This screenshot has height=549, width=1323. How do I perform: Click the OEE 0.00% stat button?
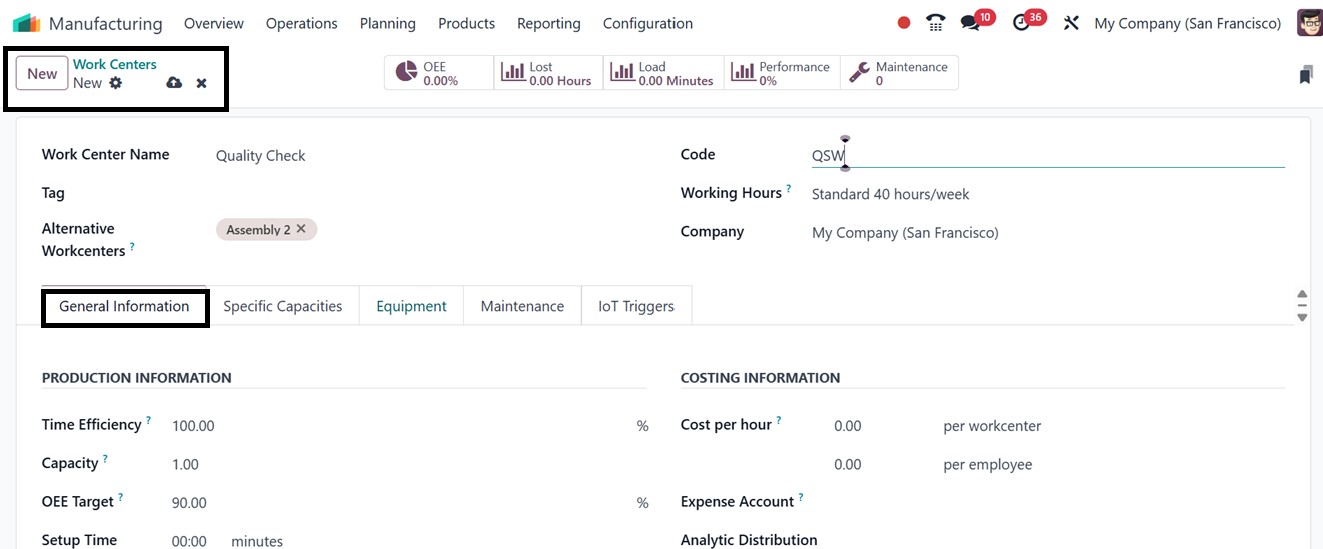coord(439,73)
